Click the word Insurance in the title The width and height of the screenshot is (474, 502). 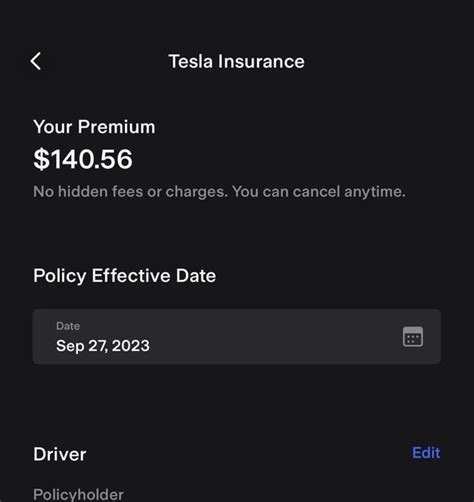click(x=261, y=61)
